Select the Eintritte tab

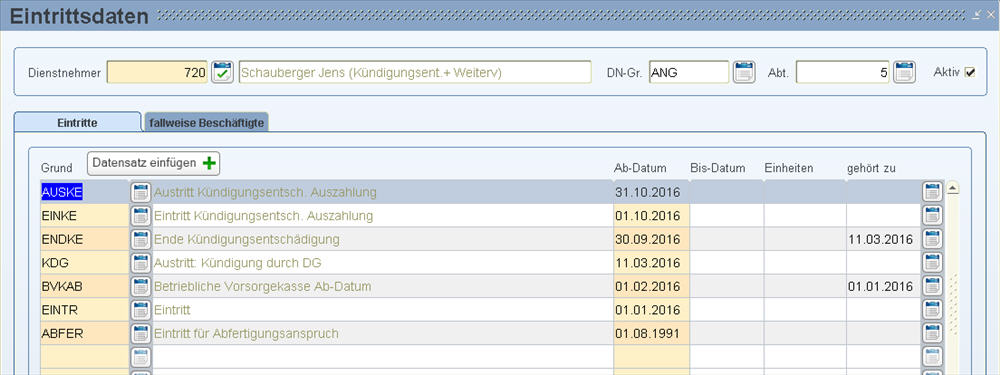tap(77, 122)
